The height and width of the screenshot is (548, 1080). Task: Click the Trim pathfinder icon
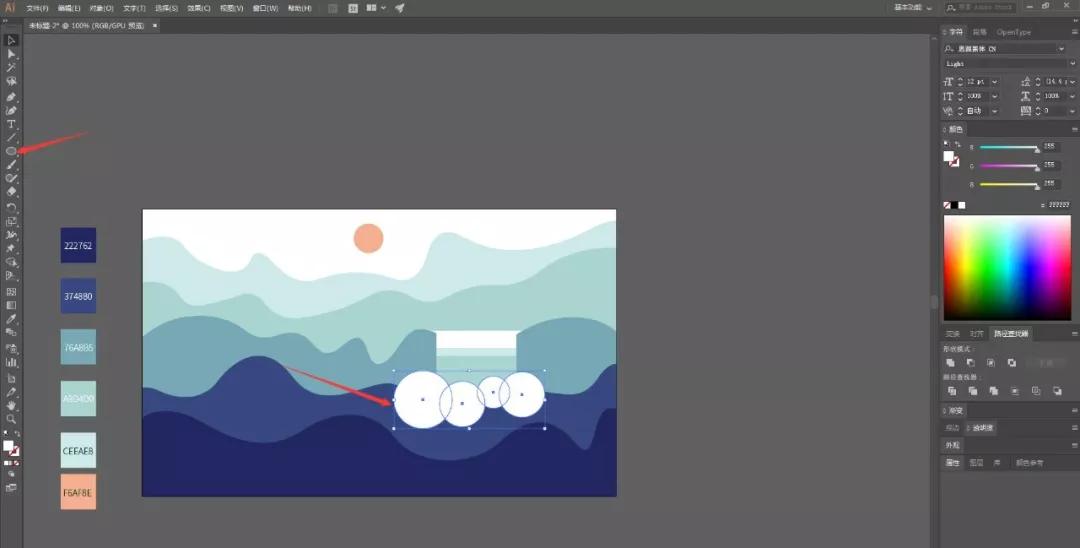[973, 391]
